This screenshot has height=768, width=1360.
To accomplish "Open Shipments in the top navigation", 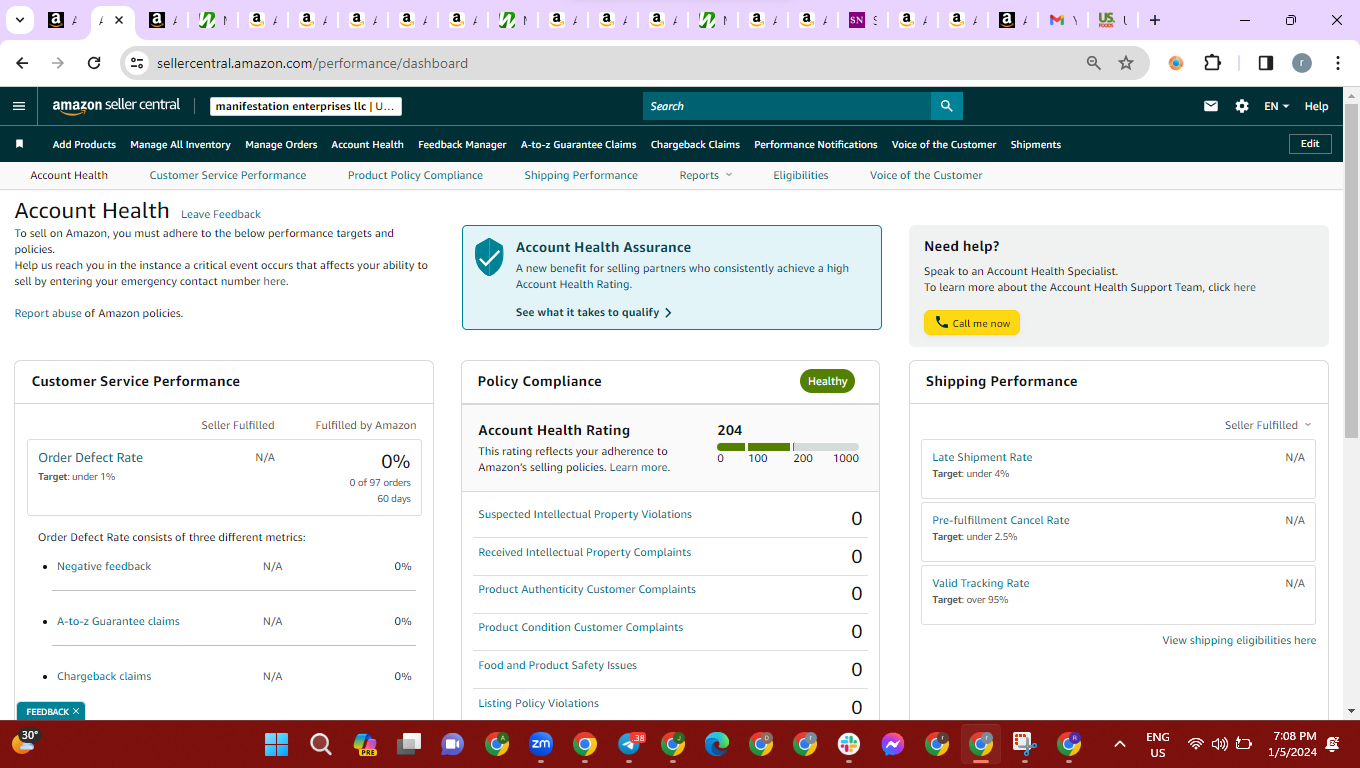I will tap(1036, 144).
